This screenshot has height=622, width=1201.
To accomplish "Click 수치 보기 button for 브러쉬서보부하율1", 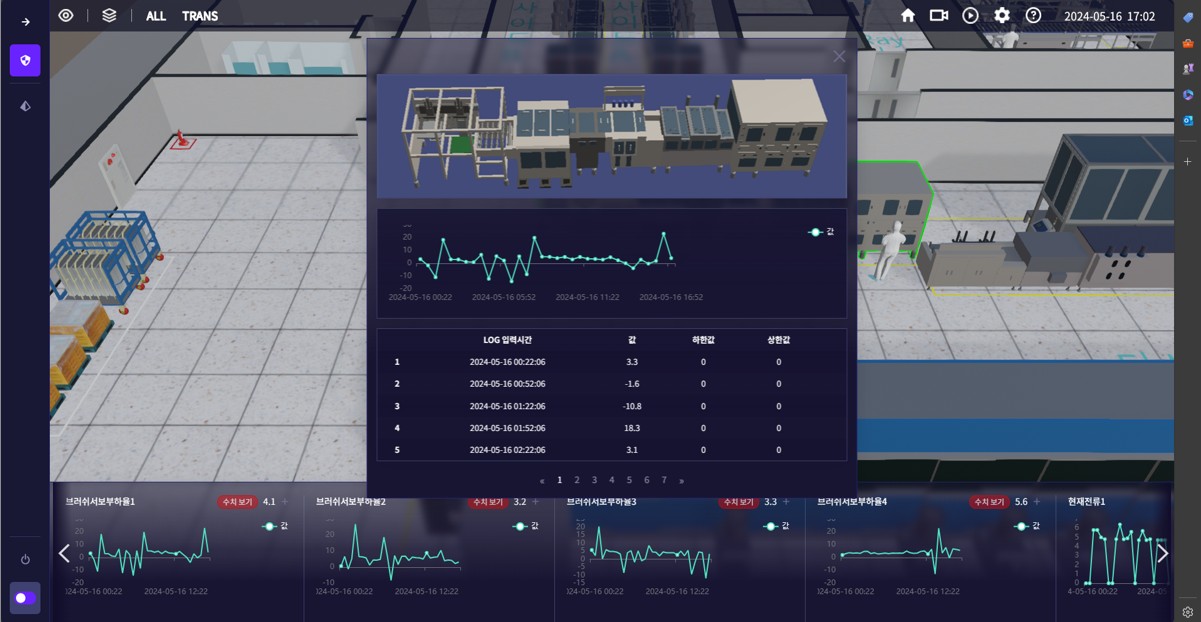I will coord(237,502).
